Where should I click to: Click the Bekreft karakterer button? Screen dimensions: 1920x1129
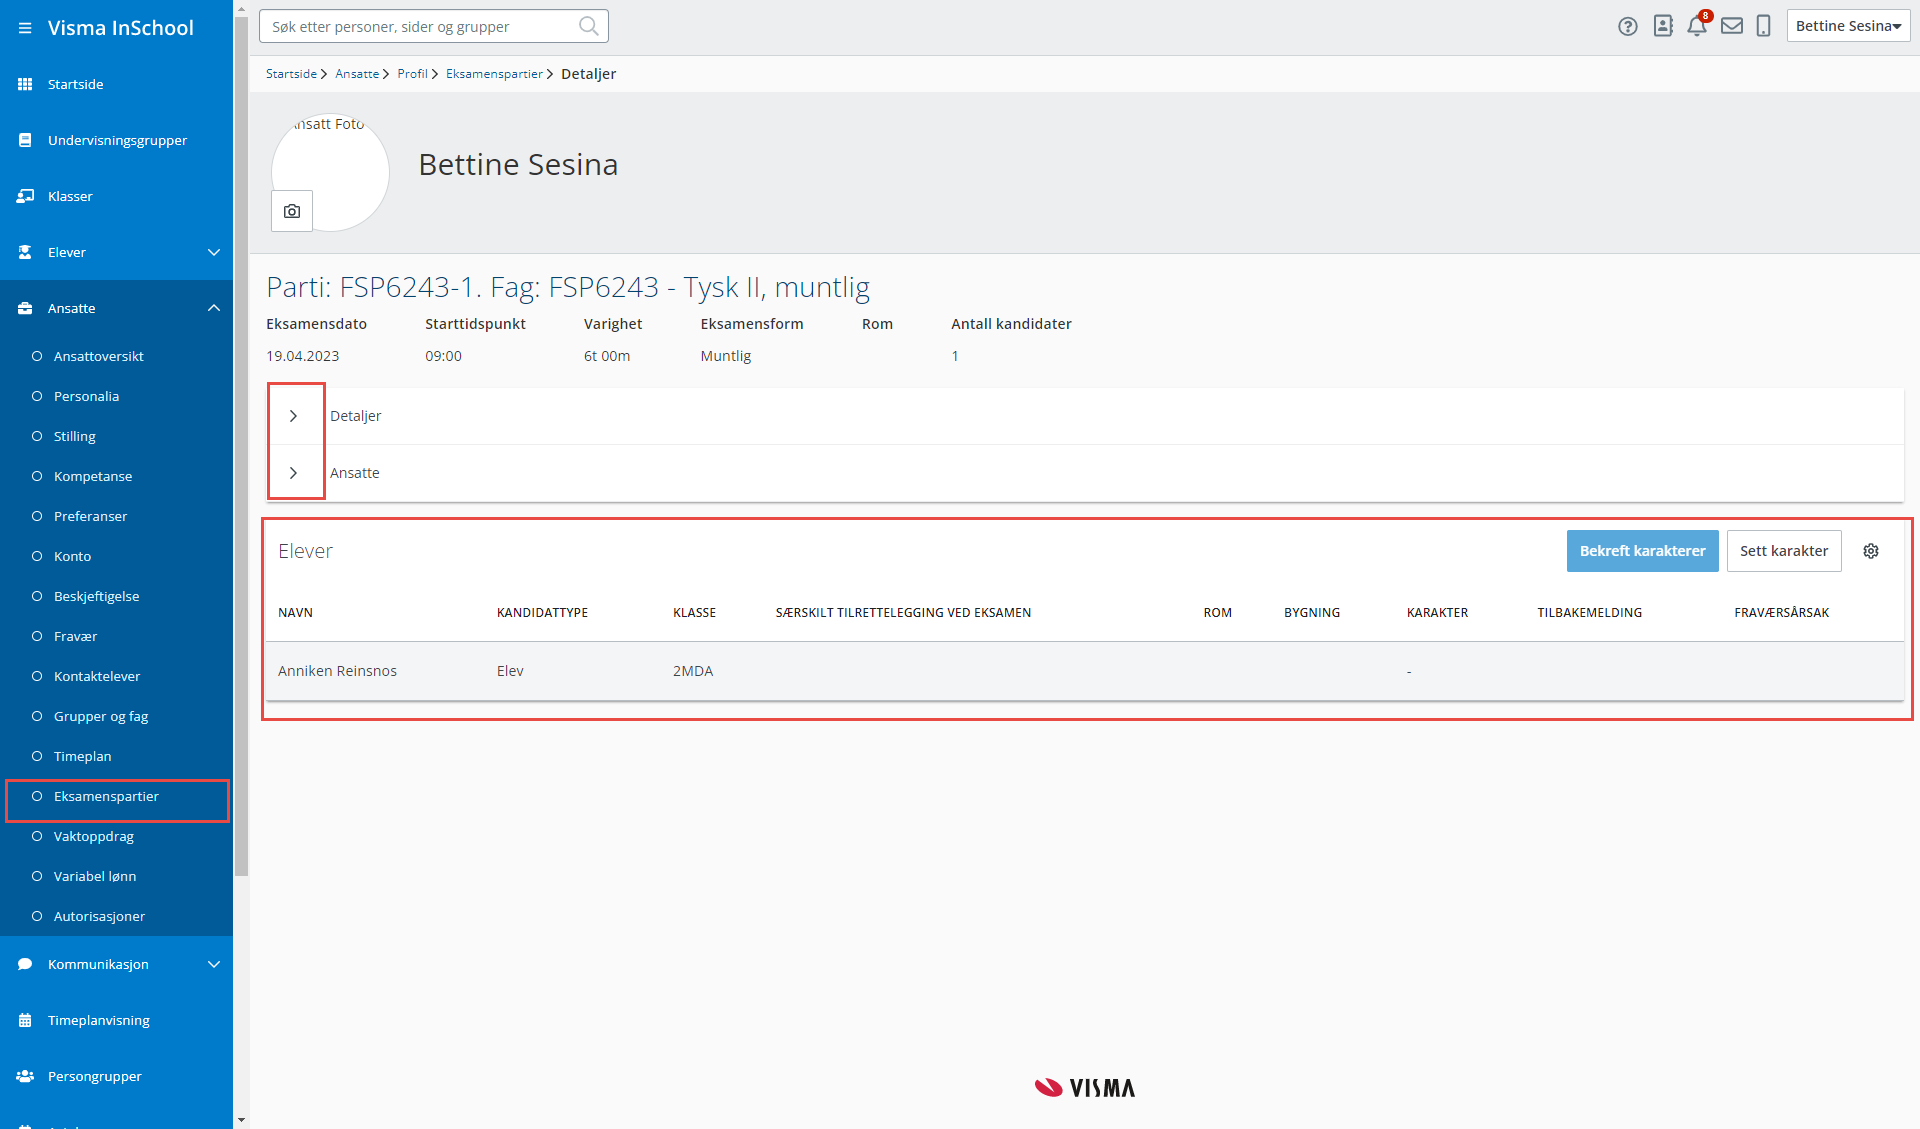pos(1642,551)
